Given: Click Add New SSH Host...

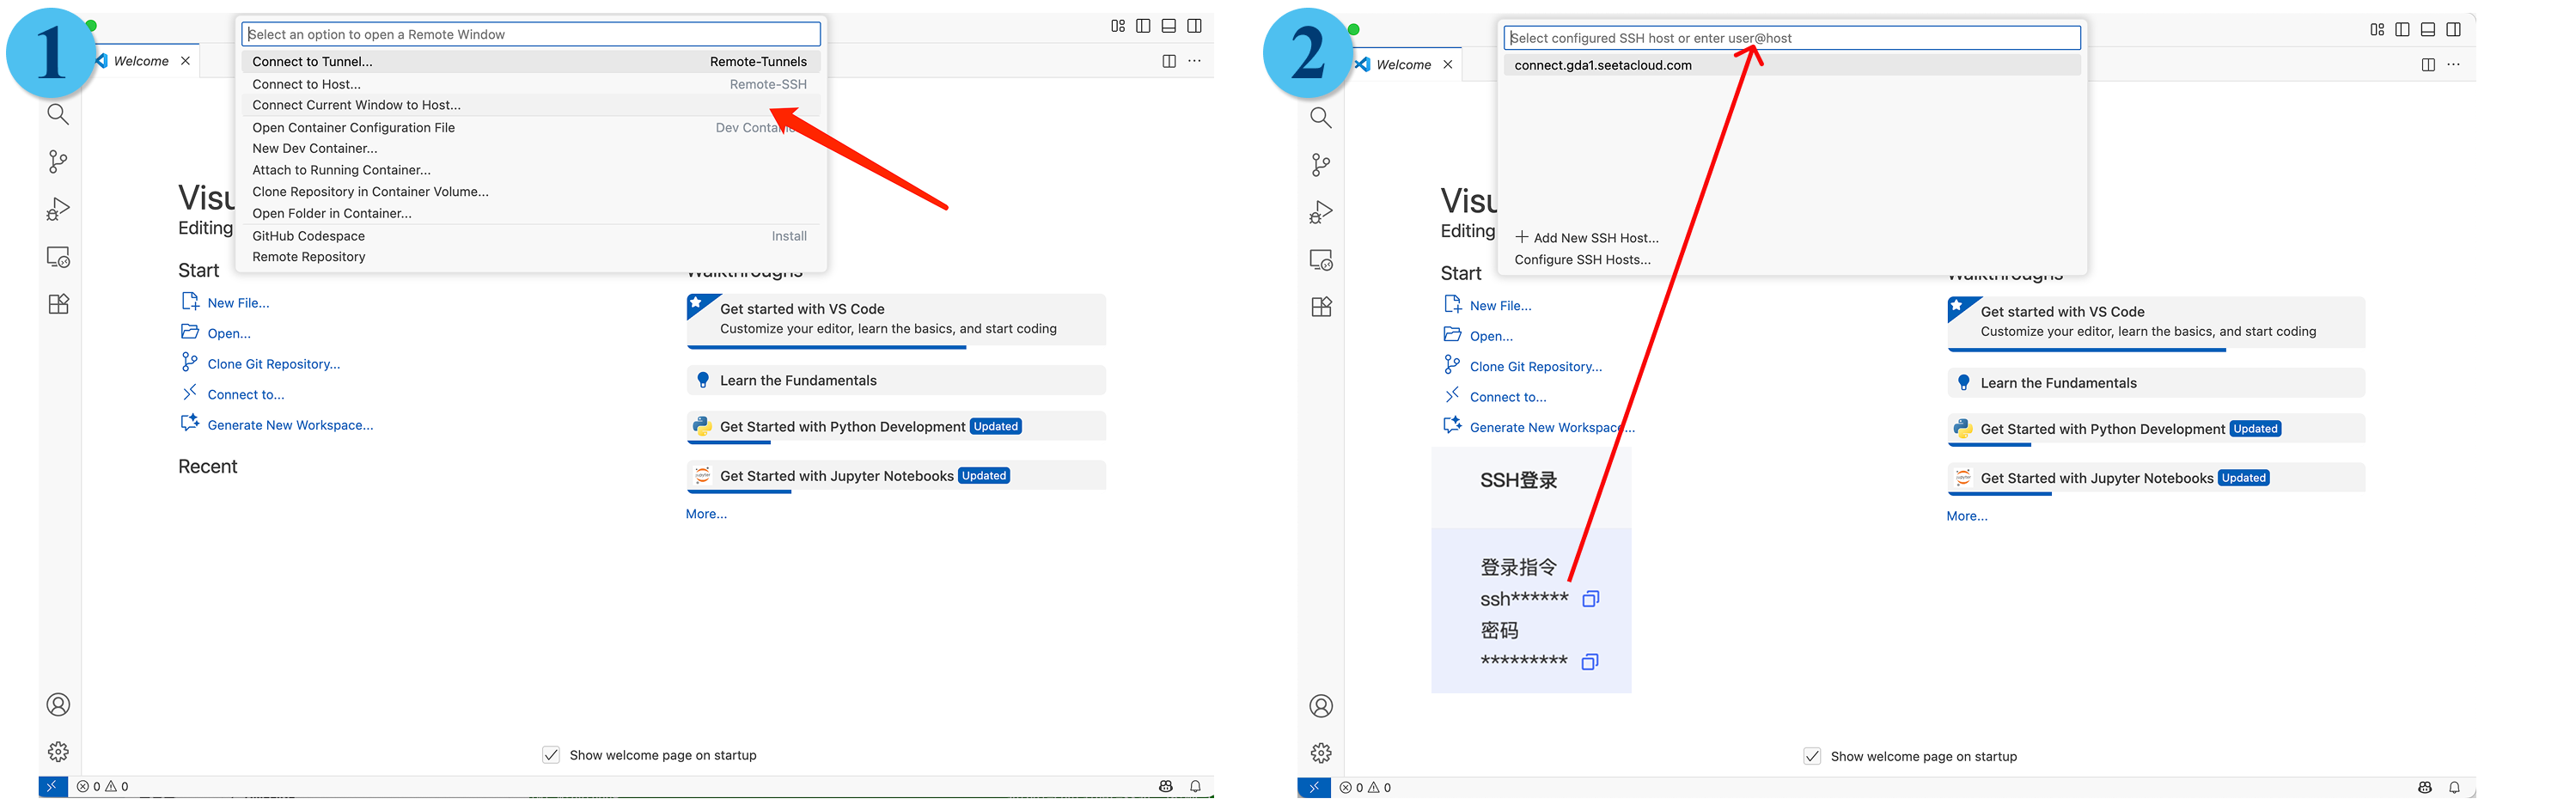Looking at the screenshot, I should coord(1594,238).
